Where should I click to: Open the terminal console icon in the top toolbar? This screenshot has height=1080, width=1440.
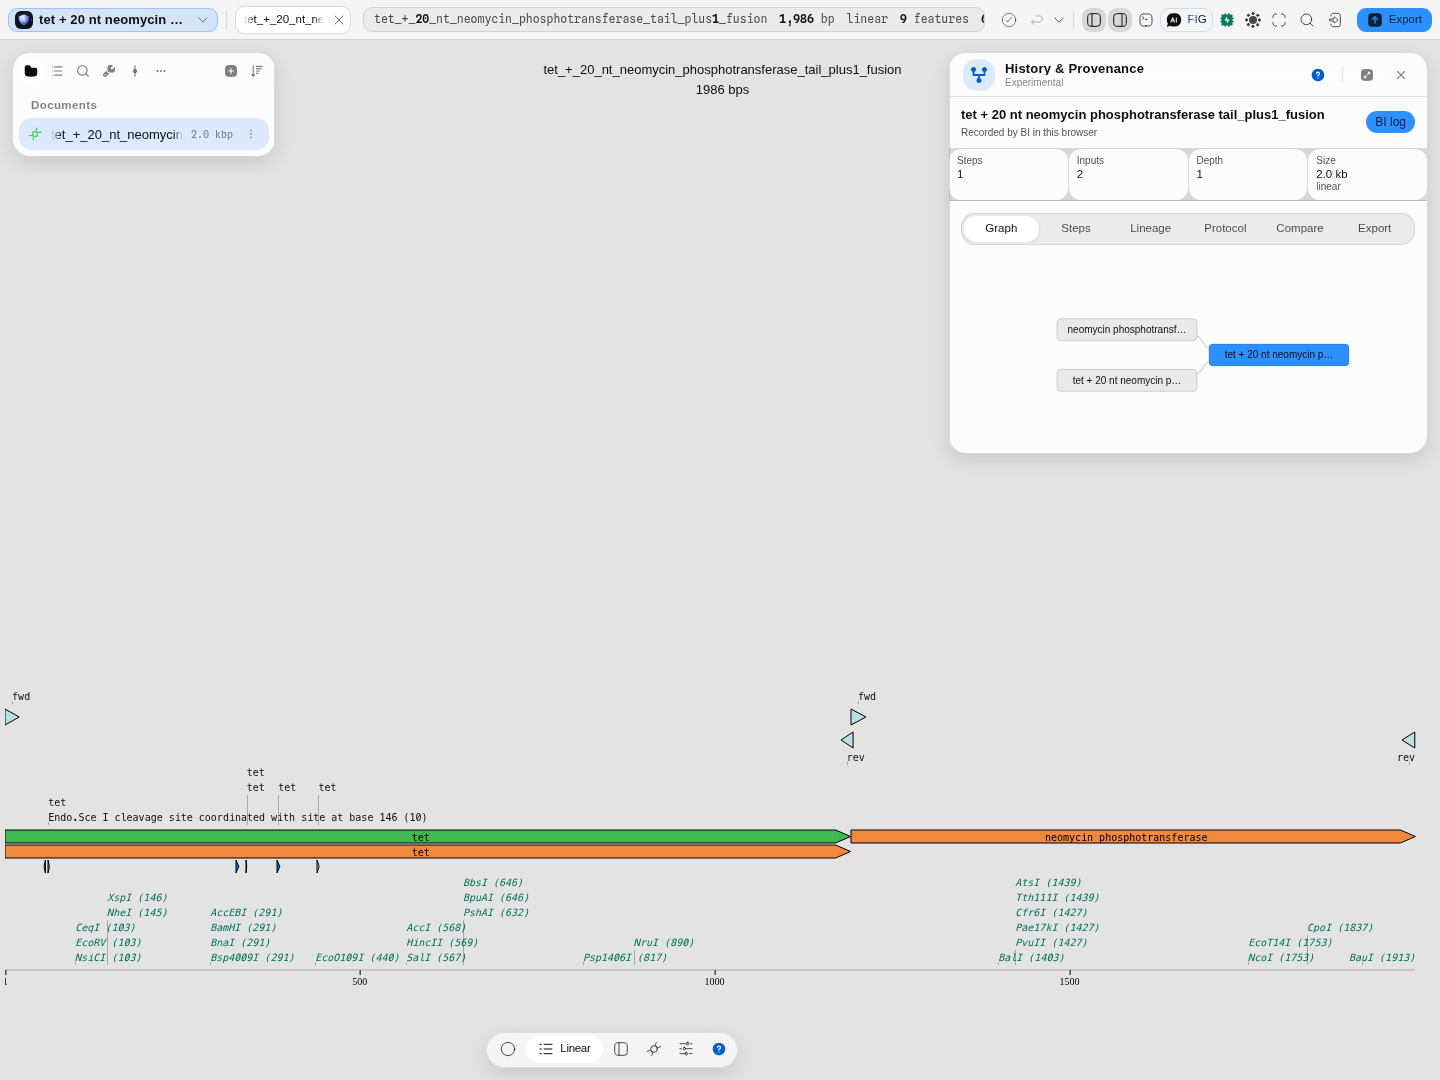1146,20
